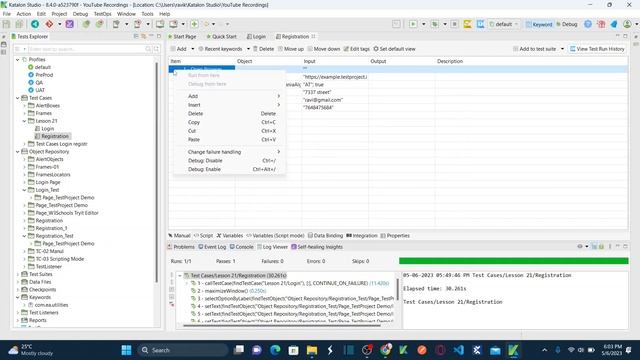
Task: Click the Record Web toolbar icon
Action: click(99, 24)
